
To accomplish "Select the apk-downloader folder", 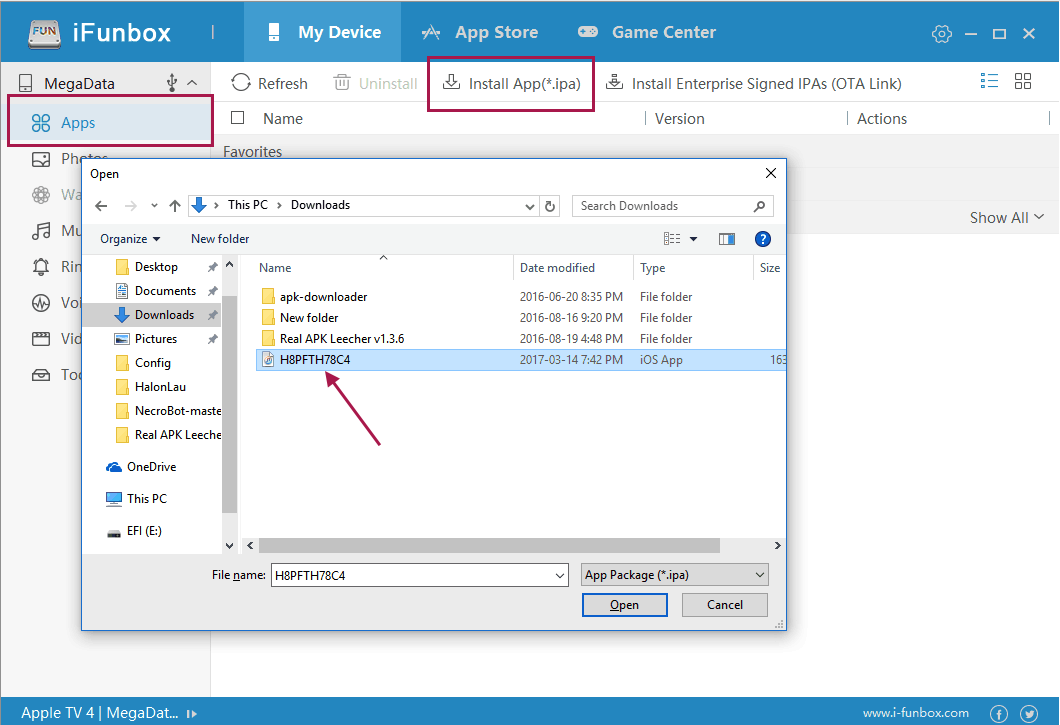I will [x=323, y=296].
